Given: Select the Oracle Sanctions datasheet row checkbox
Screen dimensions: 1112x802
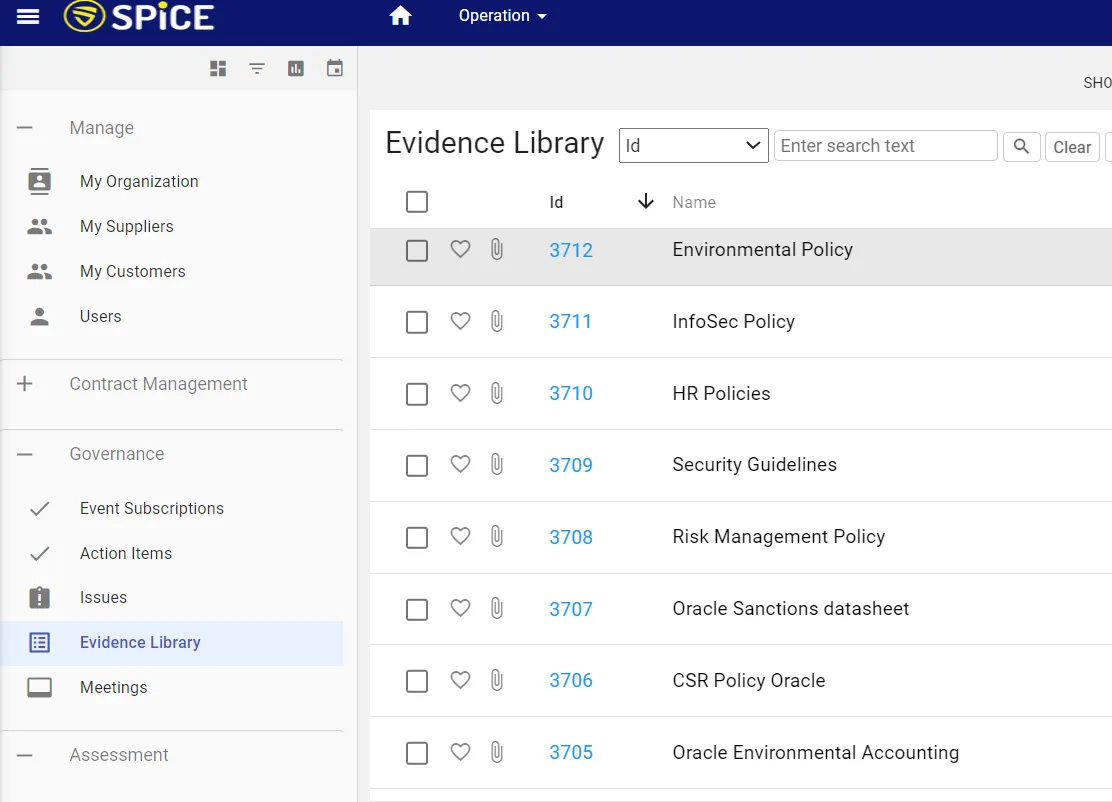Looking at the screenshot, I should click(x=417, y=609).
